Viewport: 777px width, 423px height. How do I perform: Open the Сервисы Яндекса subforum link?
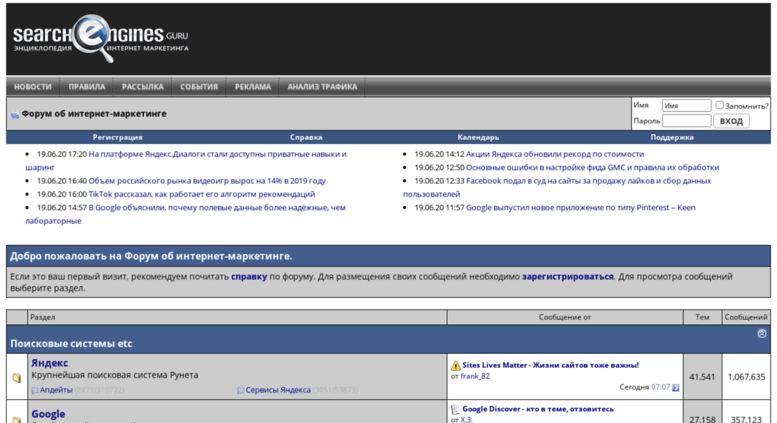click(278, 390)
